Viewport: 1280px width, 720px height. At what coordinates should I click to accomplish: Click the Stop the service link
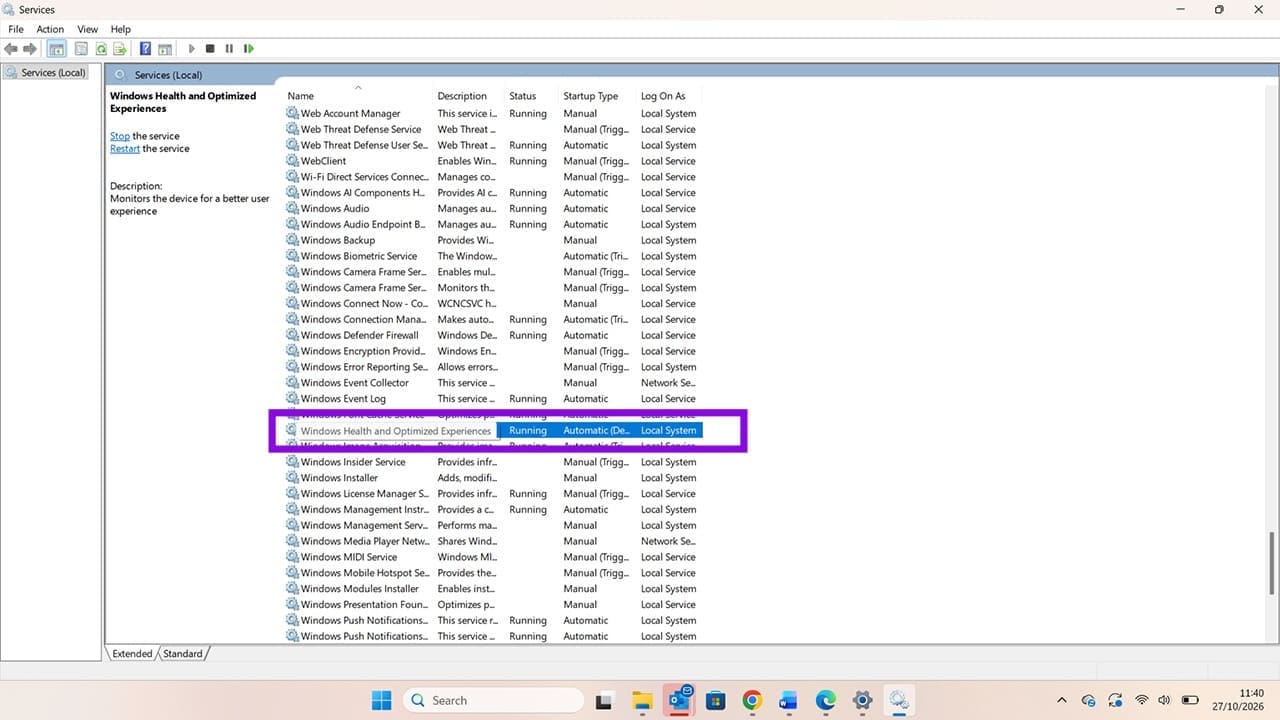(120, 136)
